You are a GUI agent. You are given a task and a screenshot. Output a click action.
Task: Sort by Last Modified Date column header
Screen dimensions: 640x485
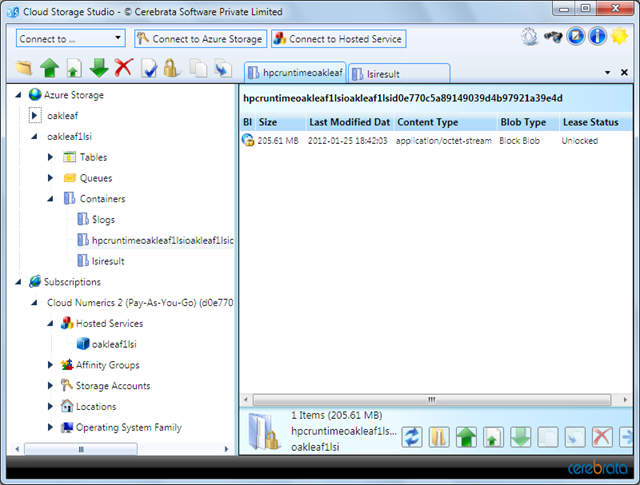[350, 122]
